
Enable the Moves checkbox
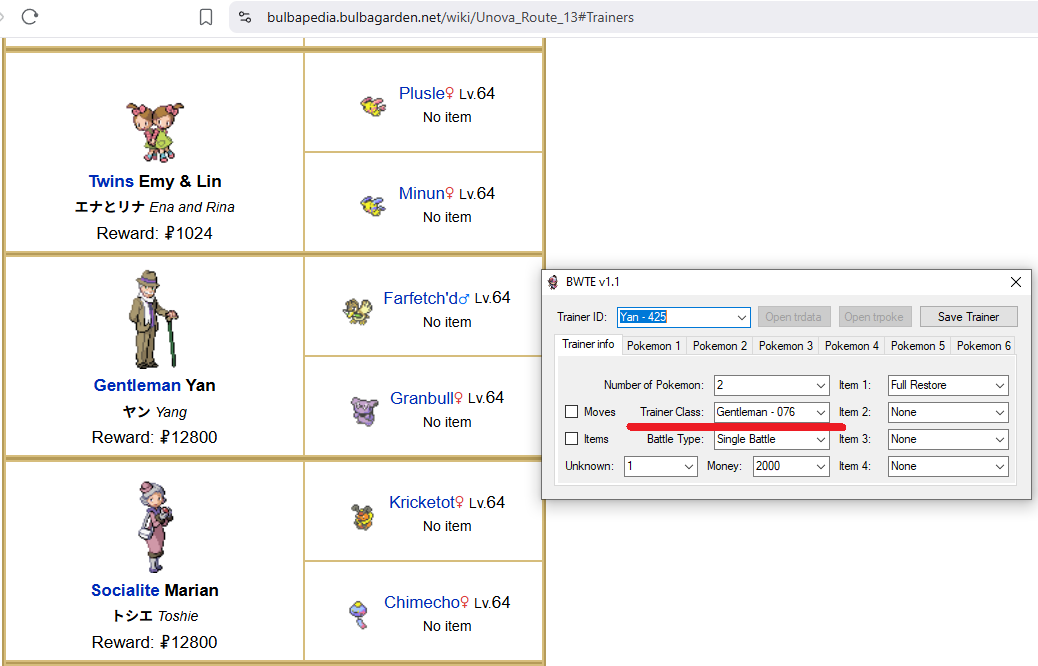[572, 412]
